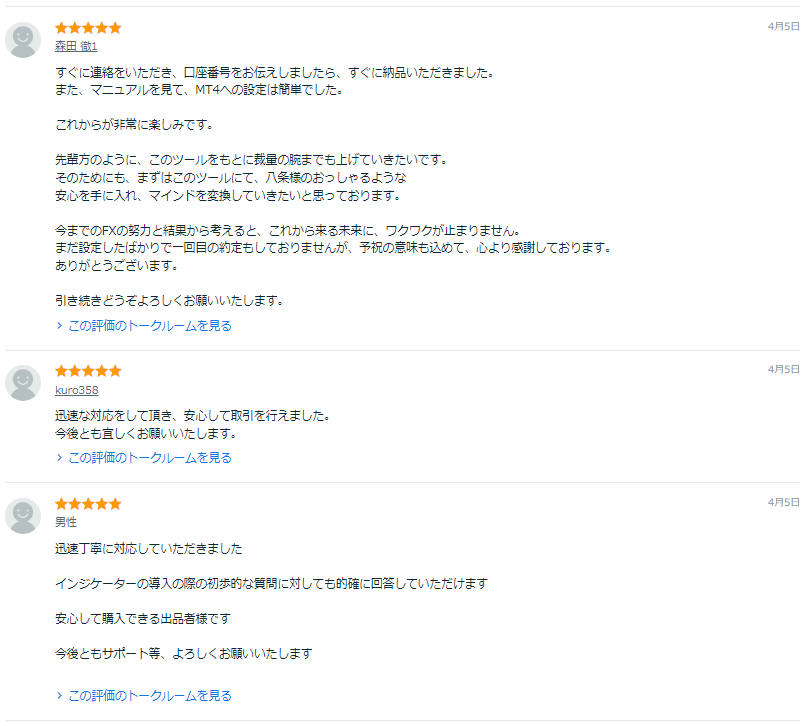
Task: Click the five-star rating above 森田 徹1
Action: pos(88,28)
